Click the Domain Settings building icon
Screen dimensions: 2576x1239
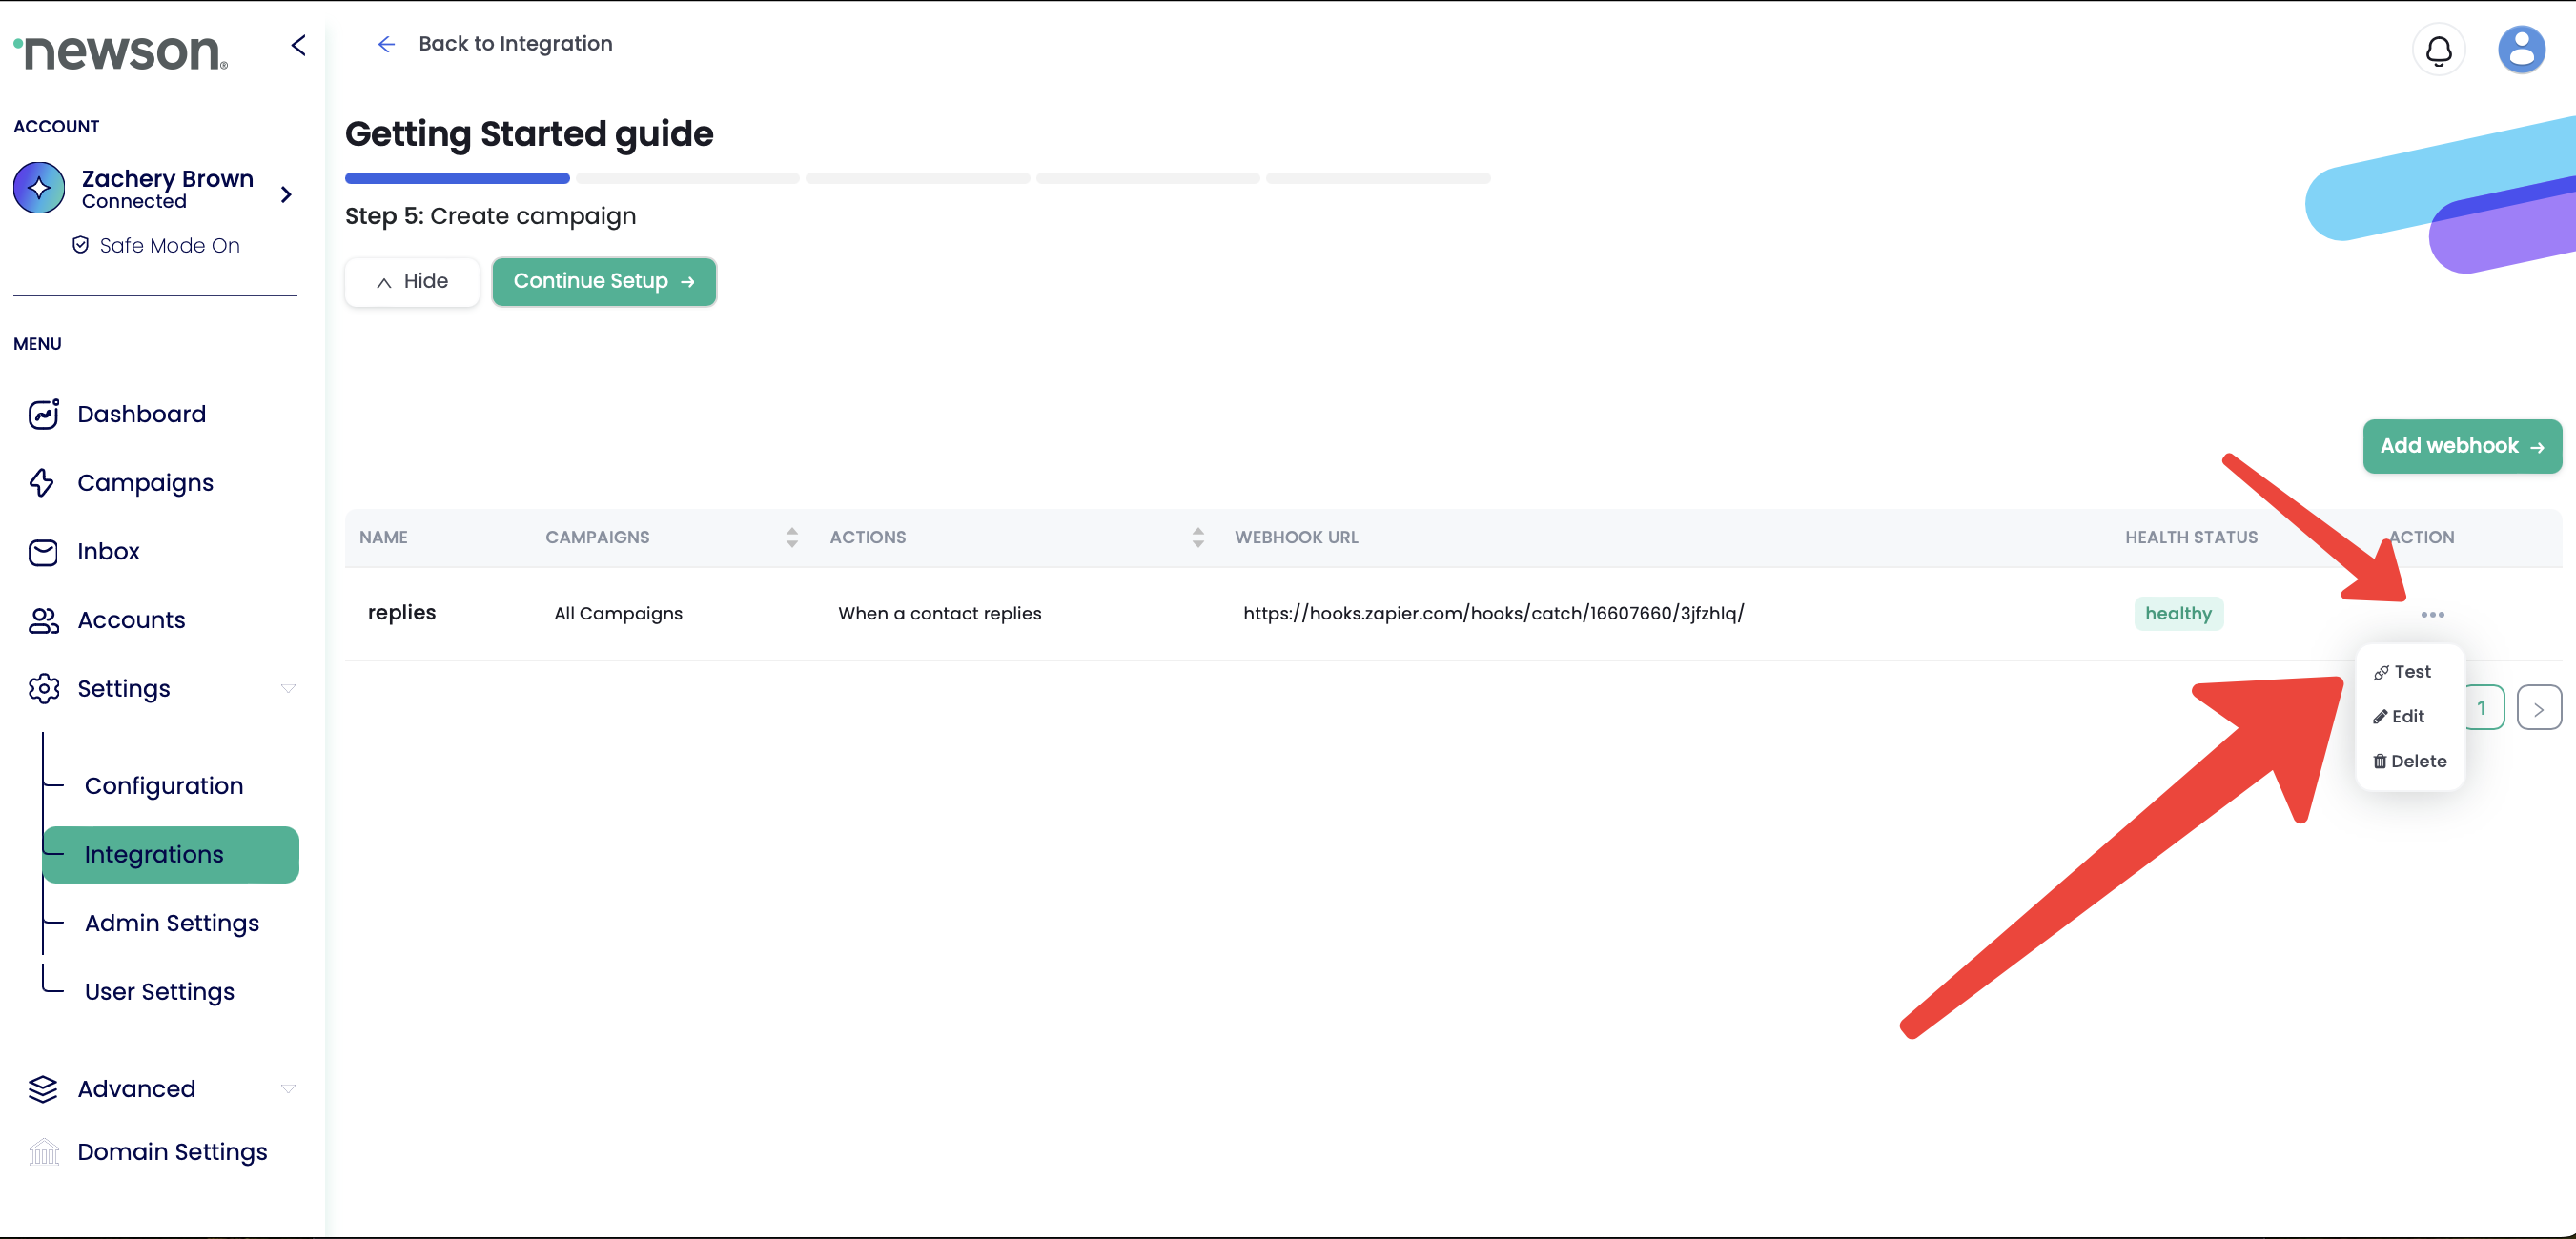click(43, 1152)
